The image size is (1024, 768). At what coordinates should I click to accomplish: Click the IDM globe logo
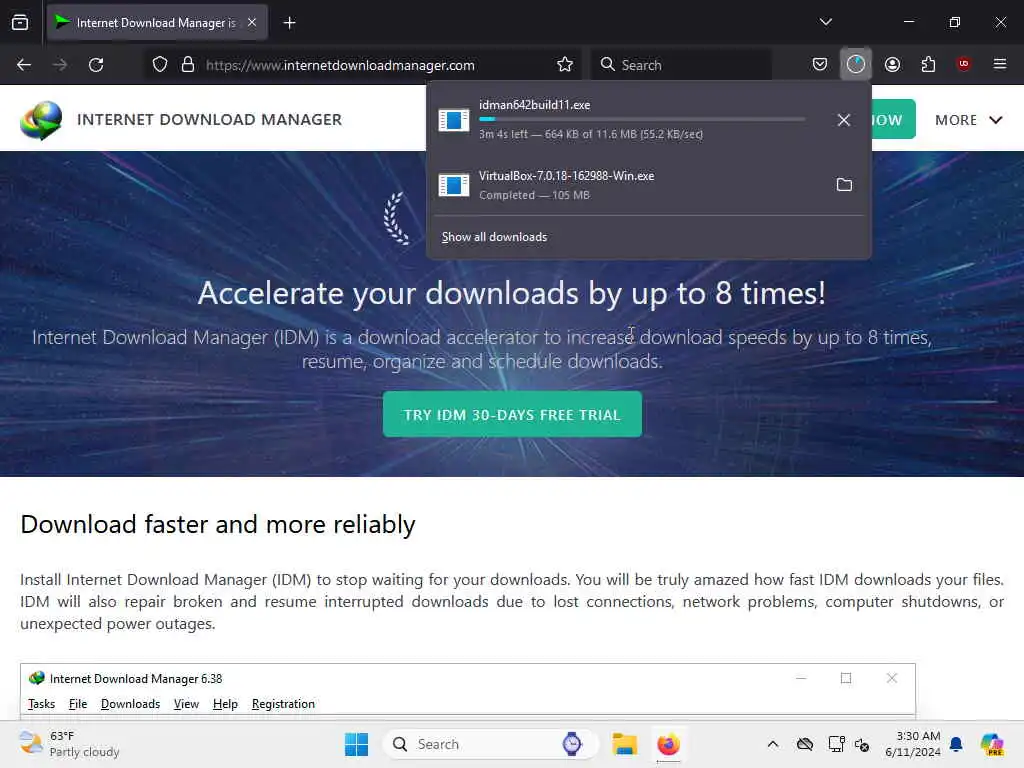click(40, 120)
